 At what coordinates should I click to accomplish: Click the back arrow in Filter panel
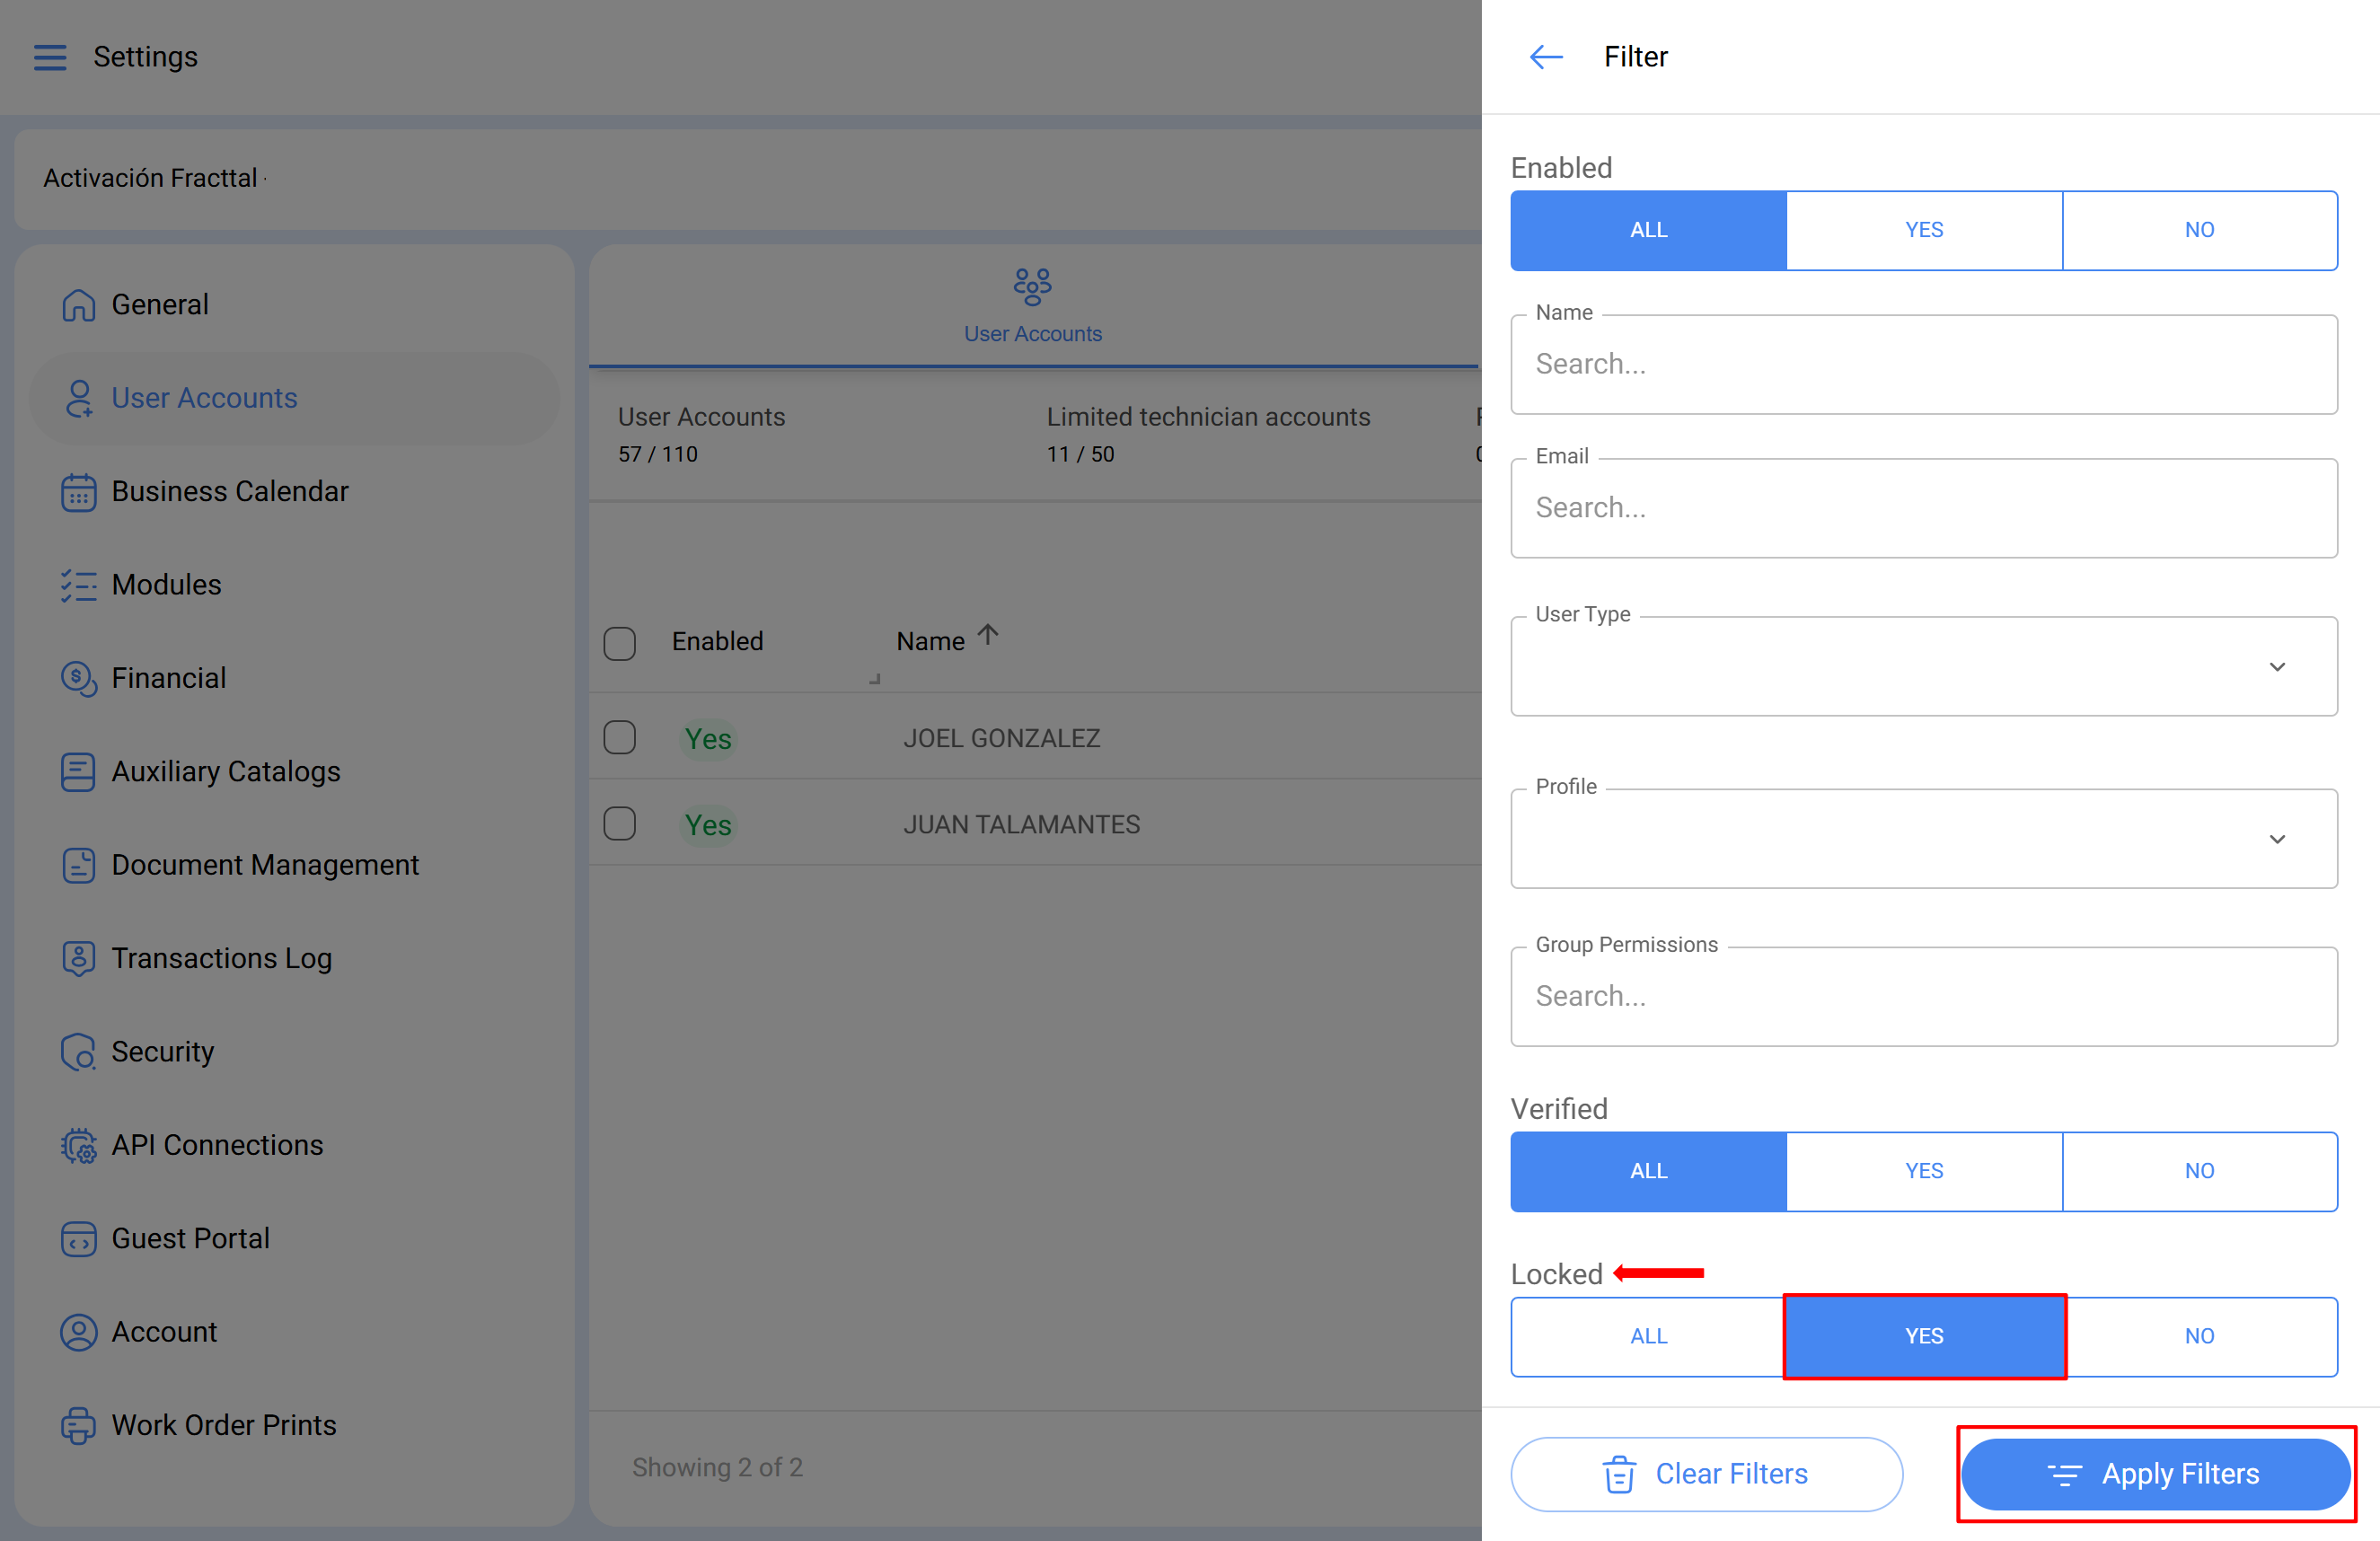[x=1545, y=57]
